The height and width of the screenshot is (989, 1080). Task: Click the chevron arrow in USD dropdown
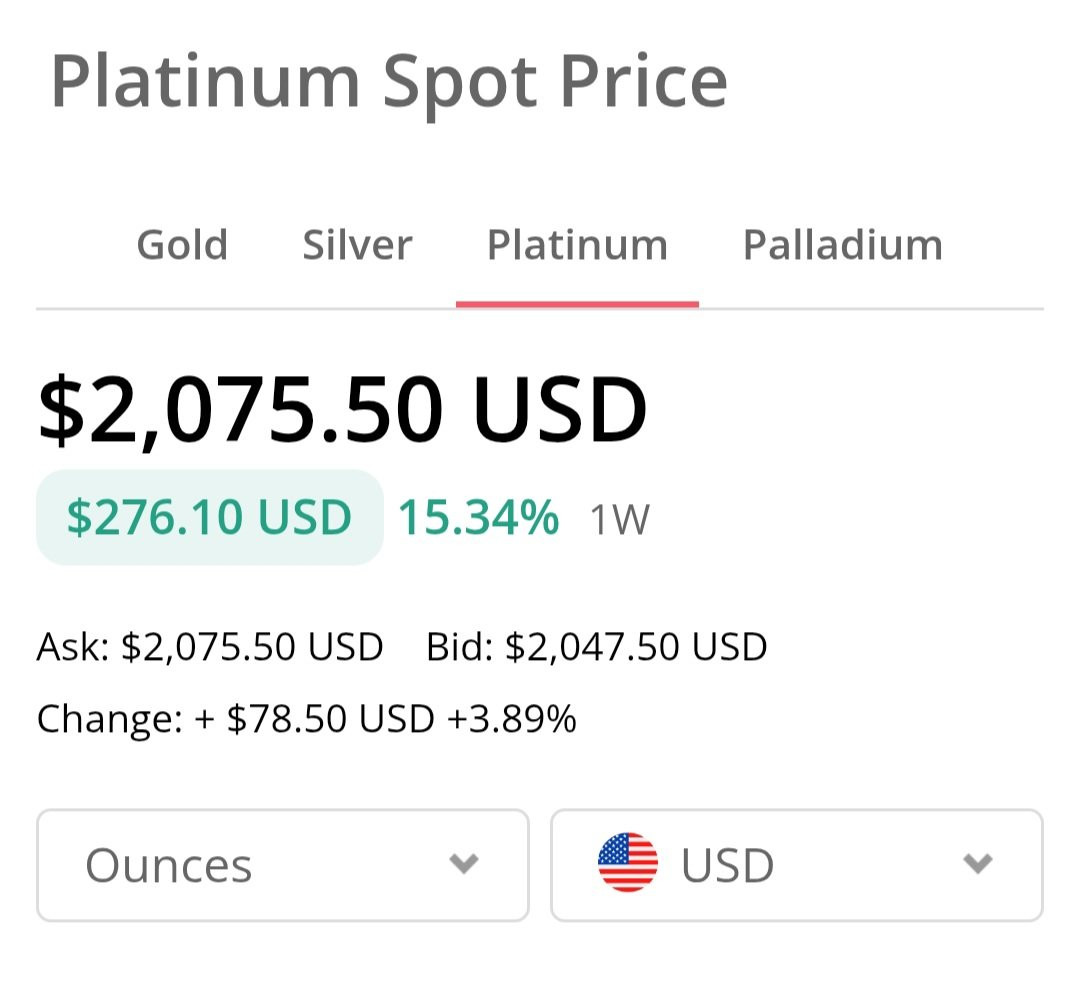click(977, 864)
